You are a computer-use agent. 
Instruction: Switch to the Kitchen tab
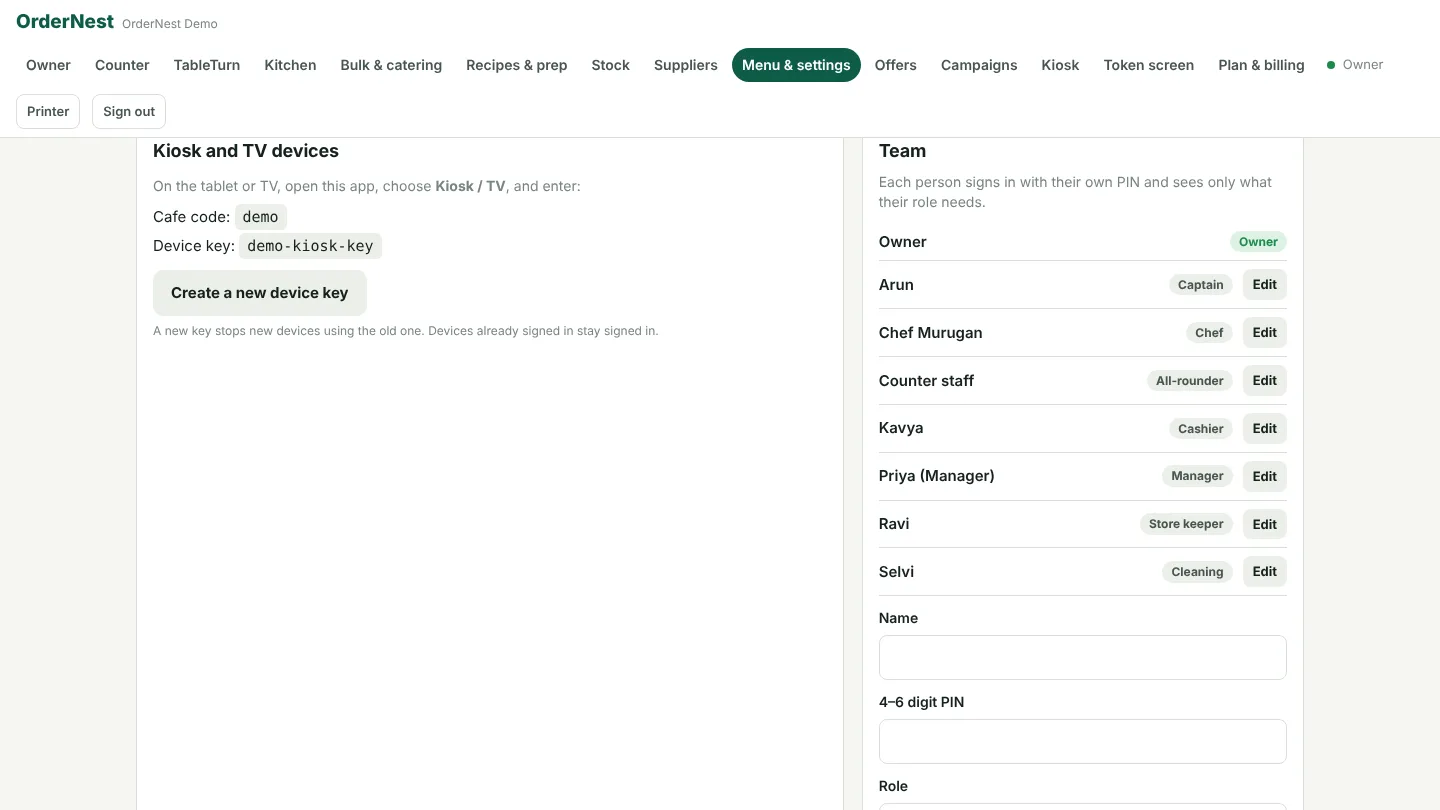coord(290,65)
